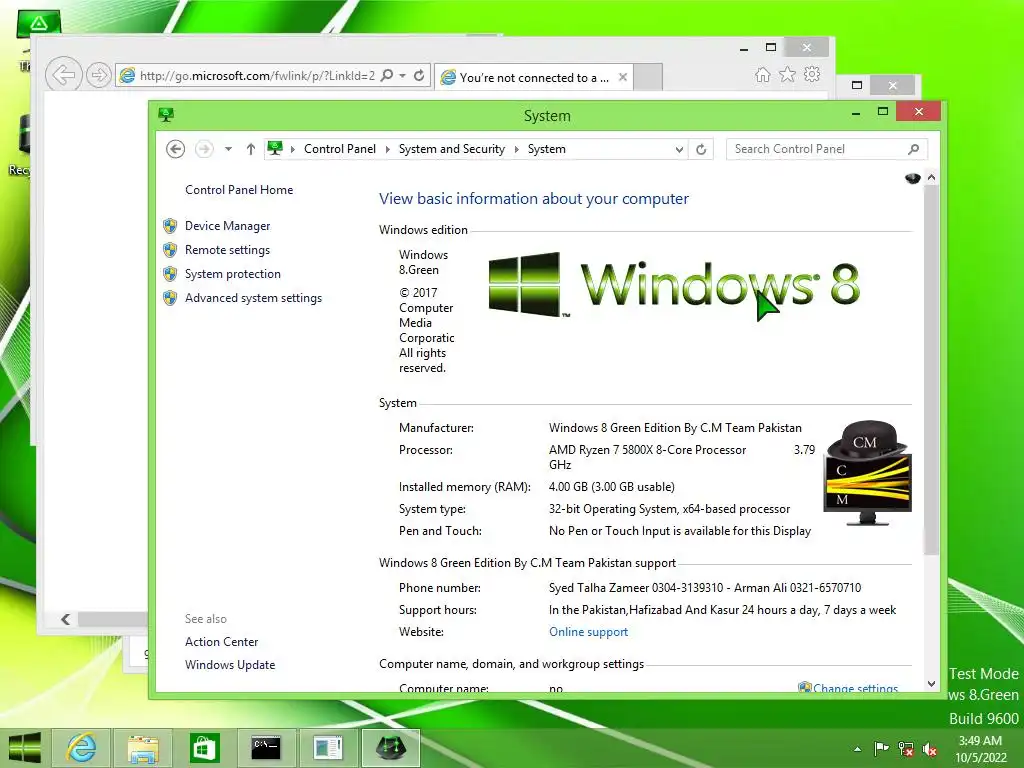1024x768 pixels.
Task: Open Control Panel Home
Action: 239,189
